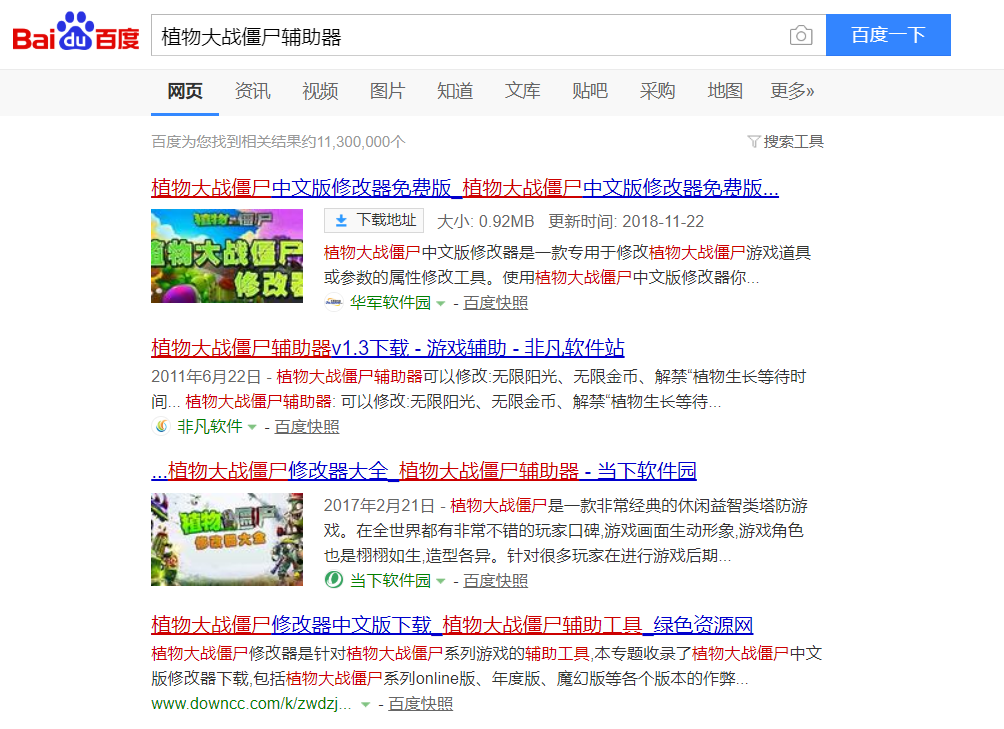Open result 植物大战僵尸中文版修改器免费版
1004x729 pixels.
pyautogui.click(x=465, y=188)
